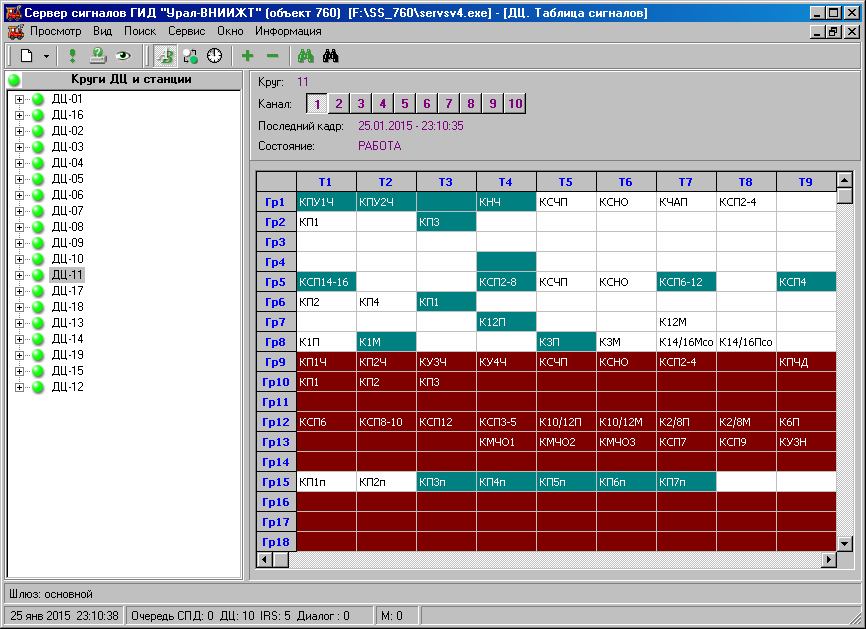Open the dropdown arrow beside new document icon
The width and height of the screenshot is (866, 629).
click(x=46, y=56)
